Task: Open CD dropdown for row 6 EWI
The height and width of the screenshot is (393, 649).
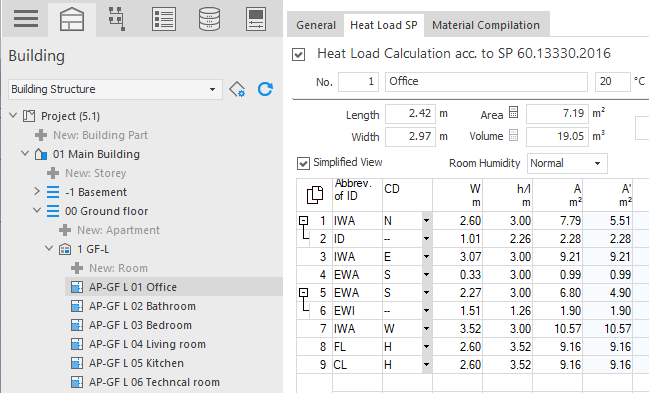Action: click(x=427, y=311)
